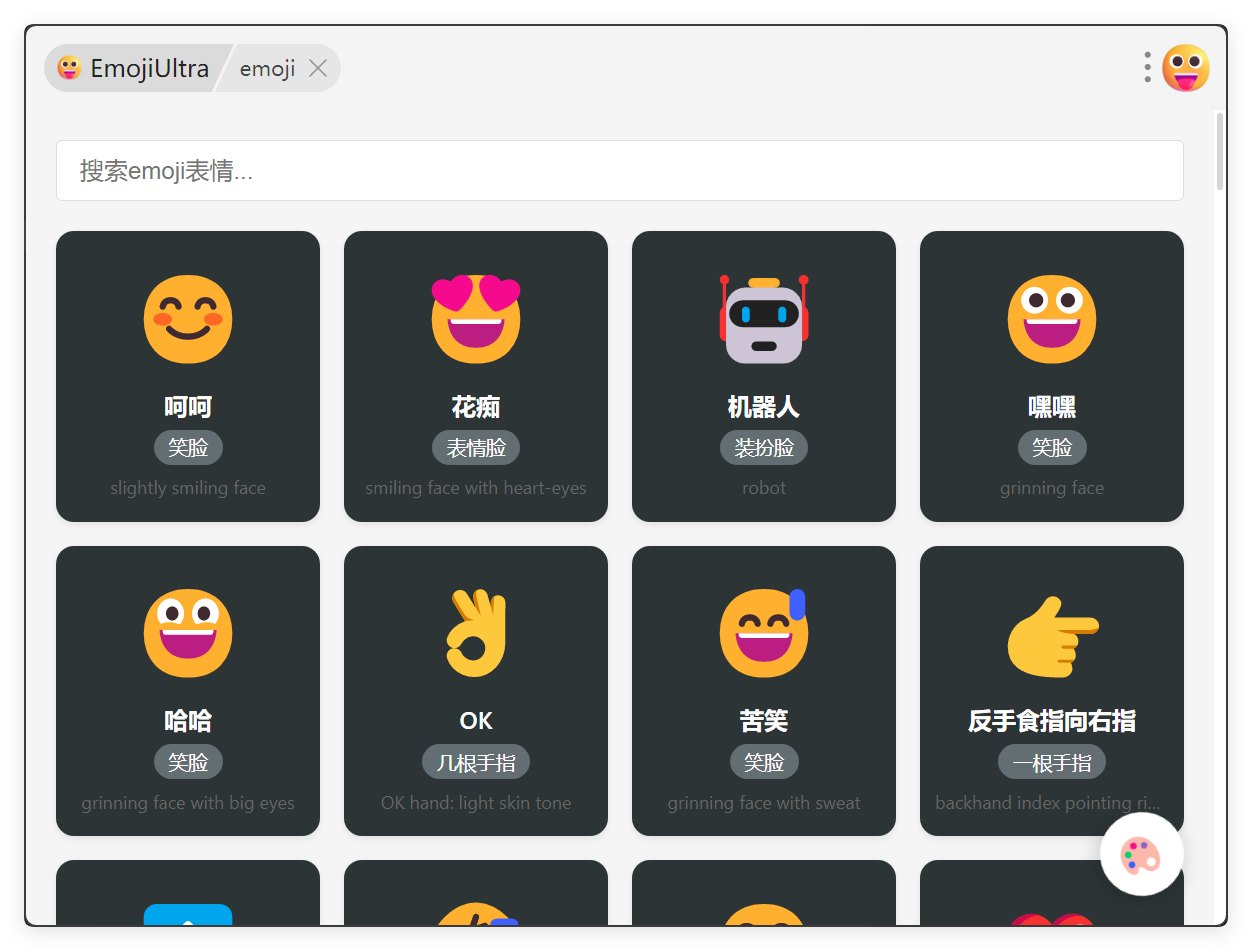Image resolution: width=1252 pixels, height=951 pixels.
Task: Click the 'smiling face with heart-eyes' caption
Action: [476, 488]
